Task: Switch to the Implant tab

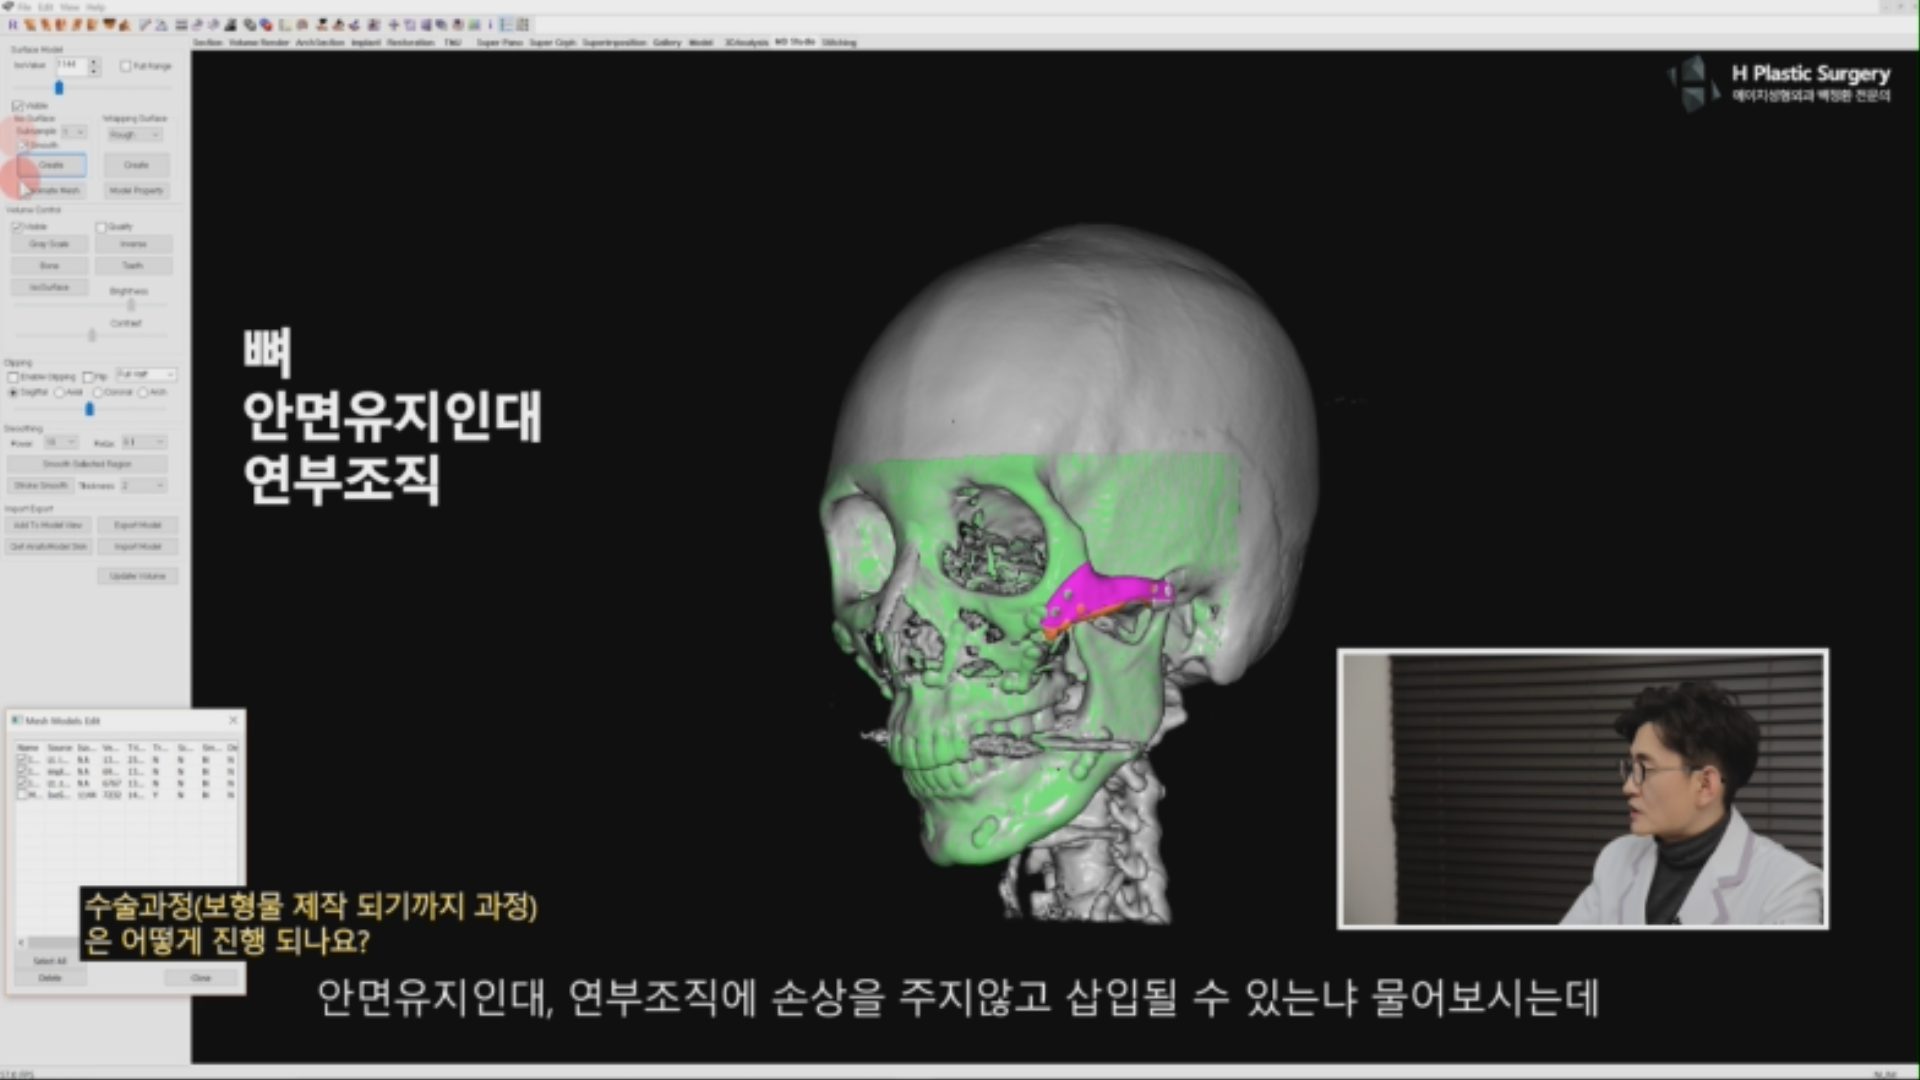Action: point(366,43)
